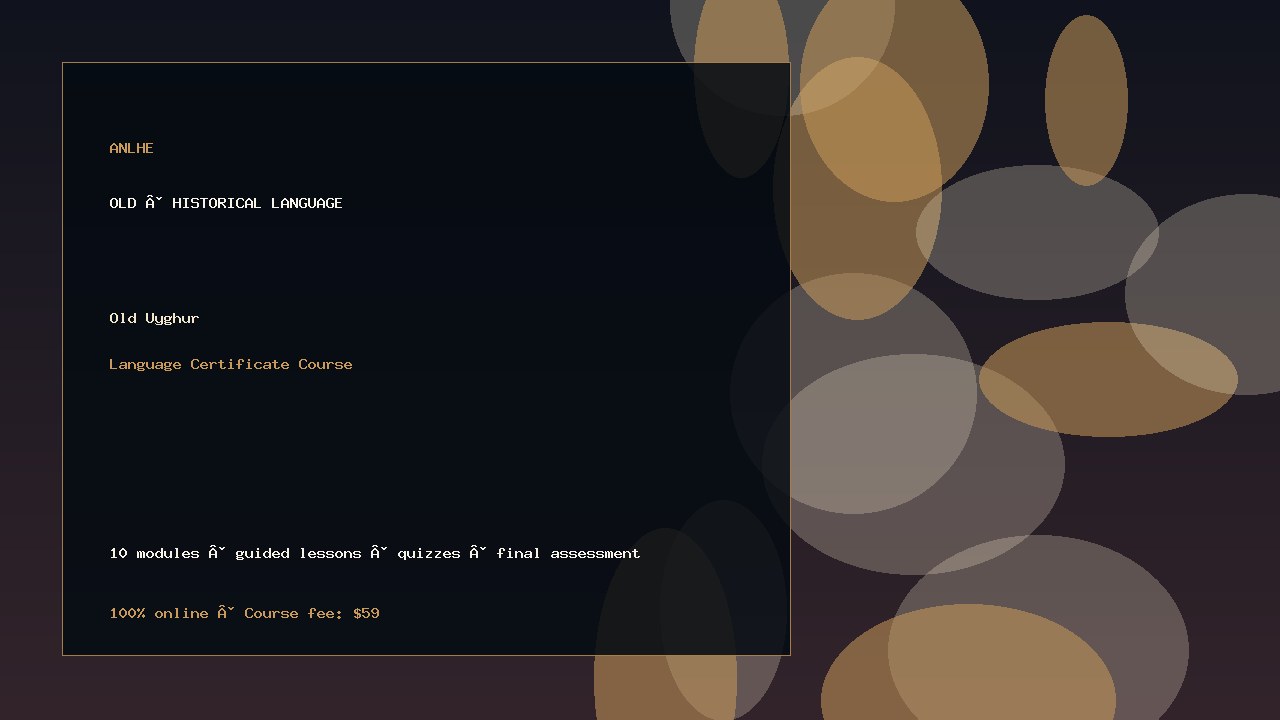Select the Old Historical Language heading

(x=226, y=203)
